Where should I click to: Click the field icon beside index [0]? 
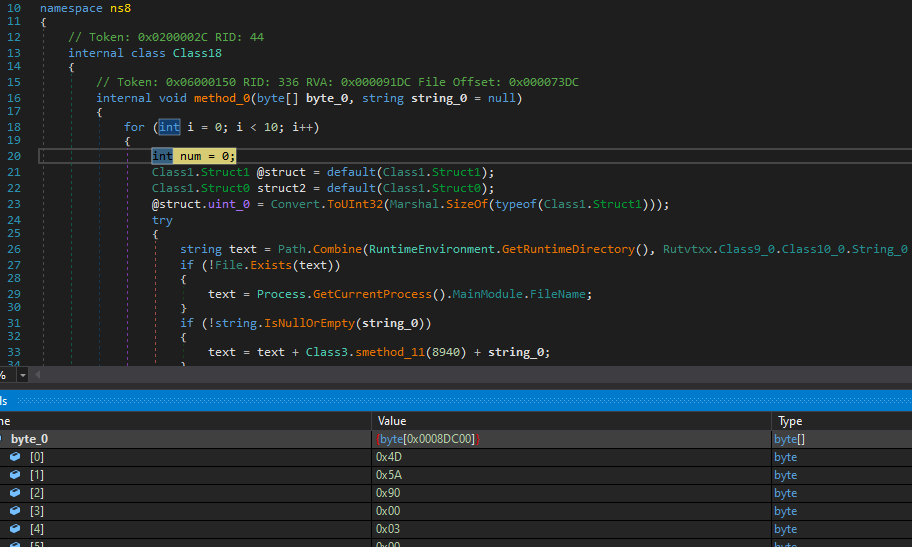[15, 457]
